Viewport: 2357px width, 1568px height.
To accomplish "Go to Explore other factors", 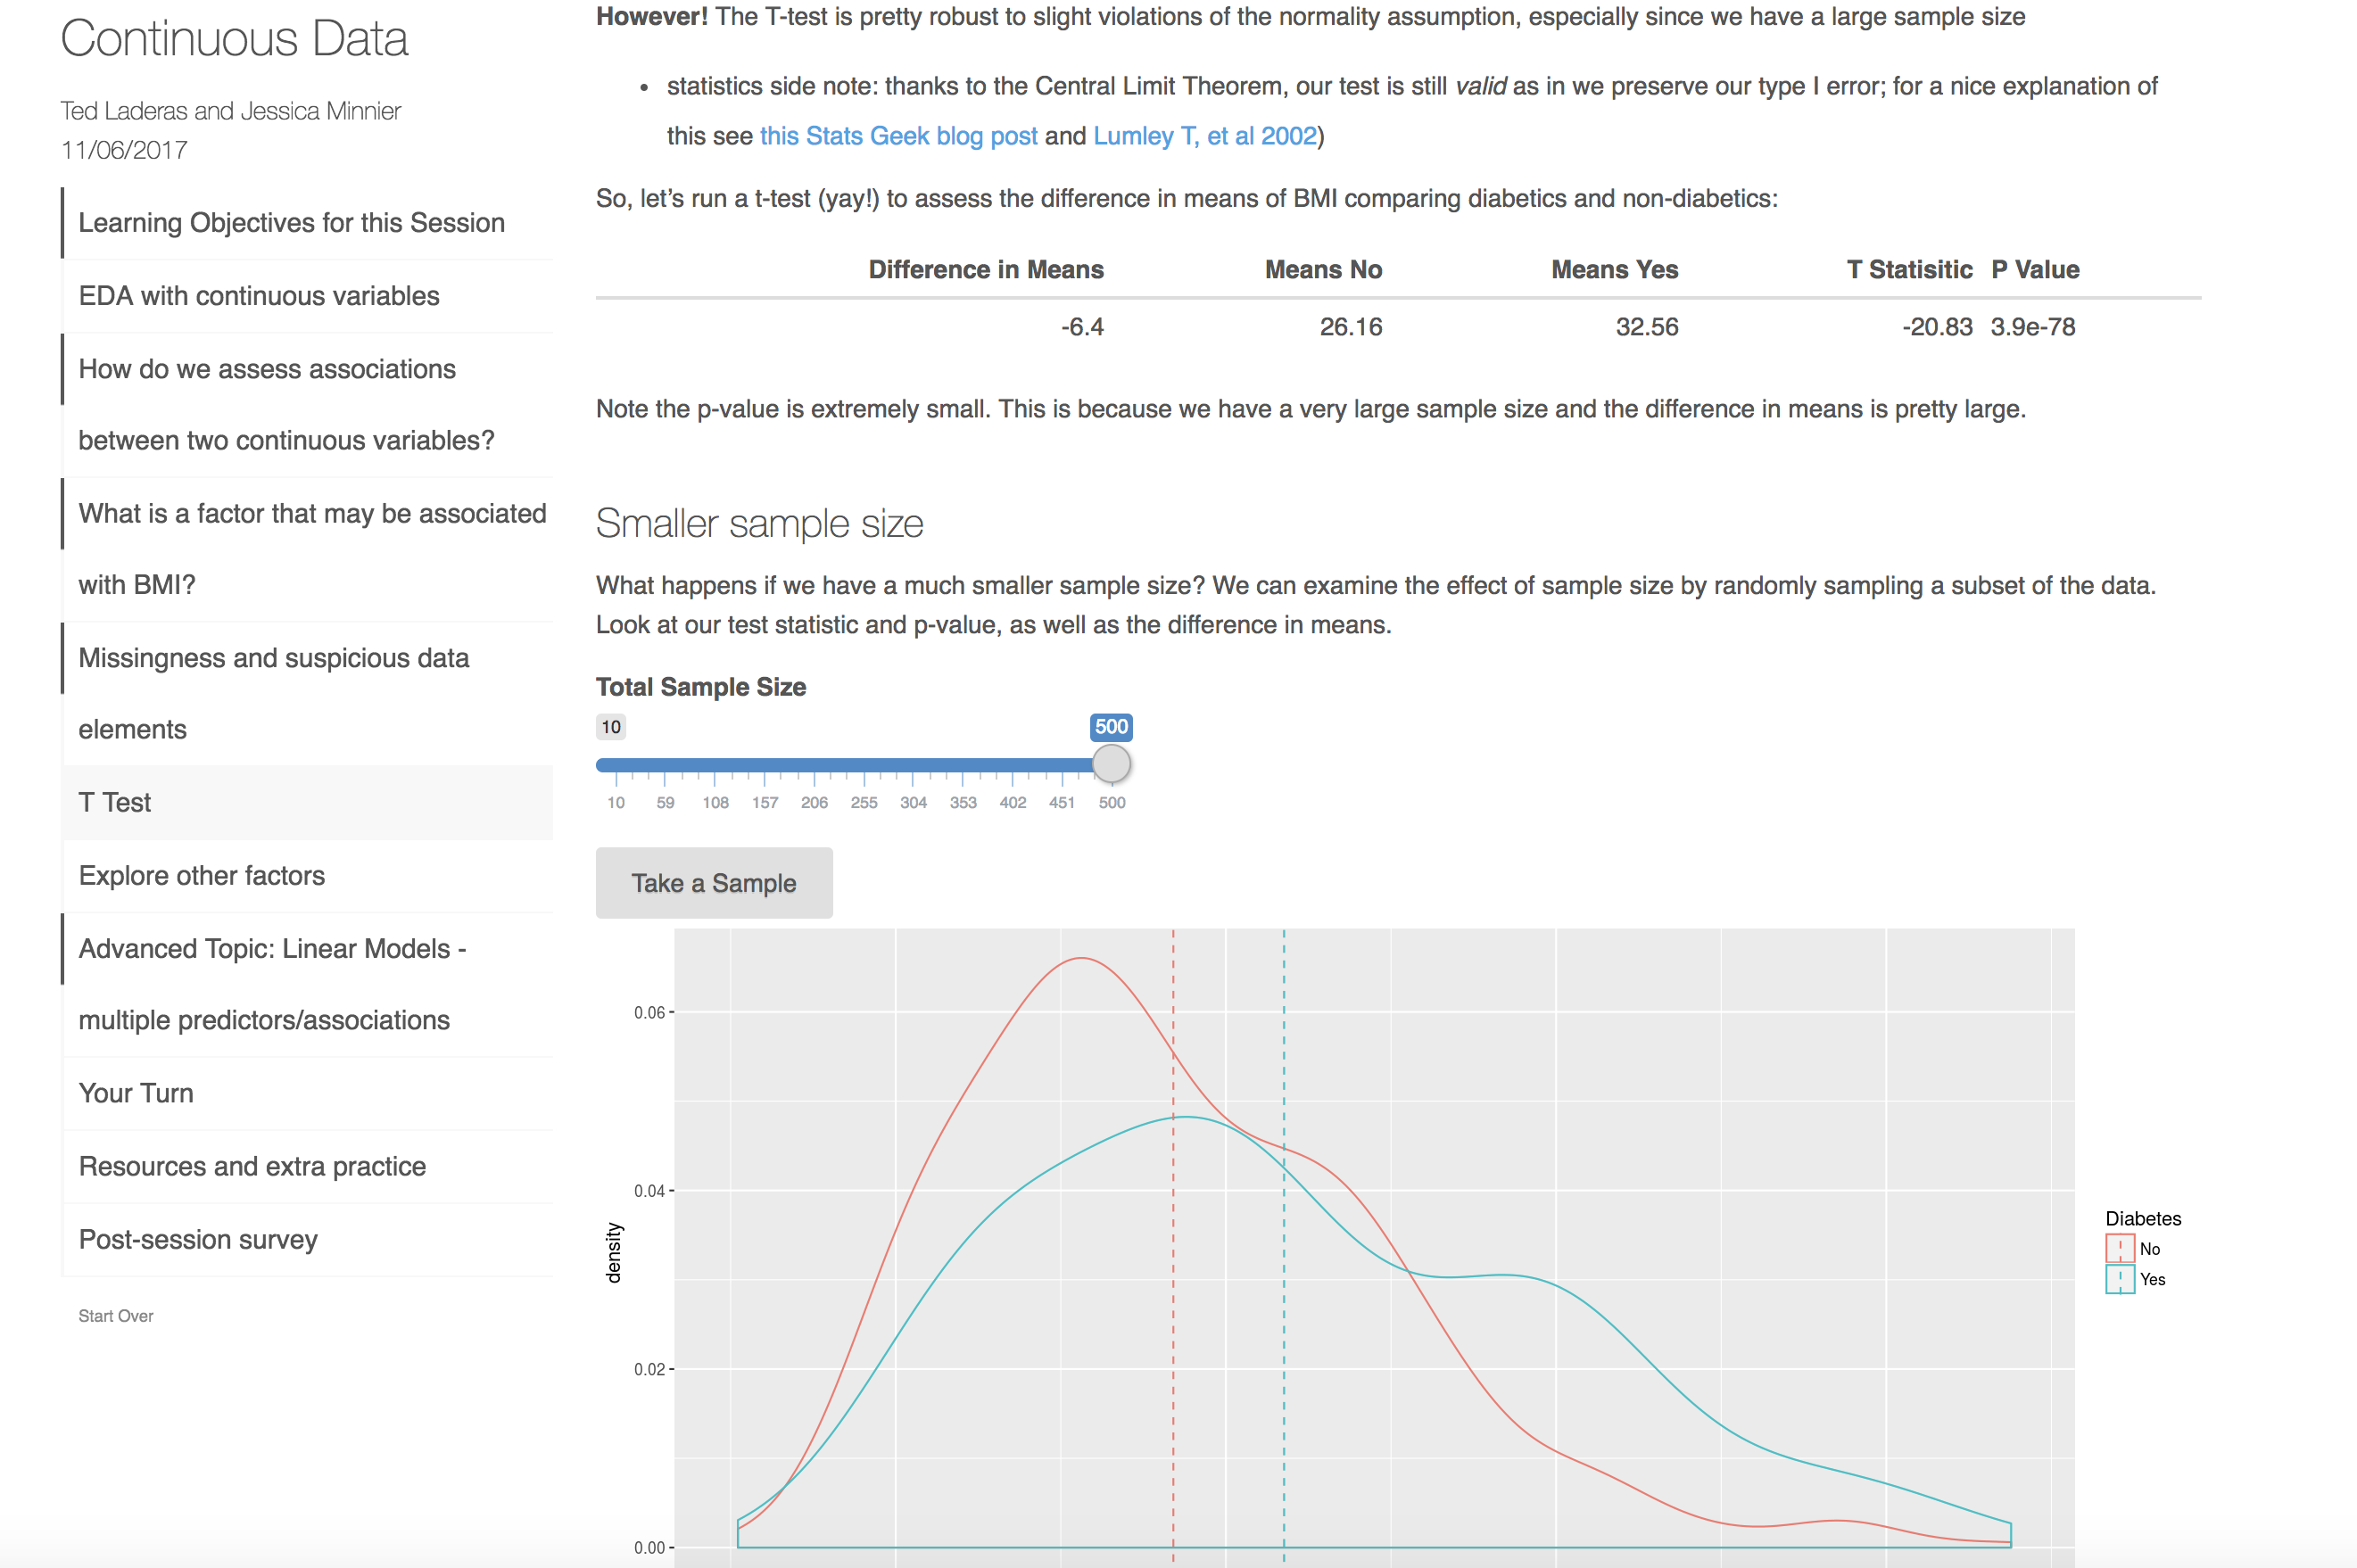I will click(308, 876).
